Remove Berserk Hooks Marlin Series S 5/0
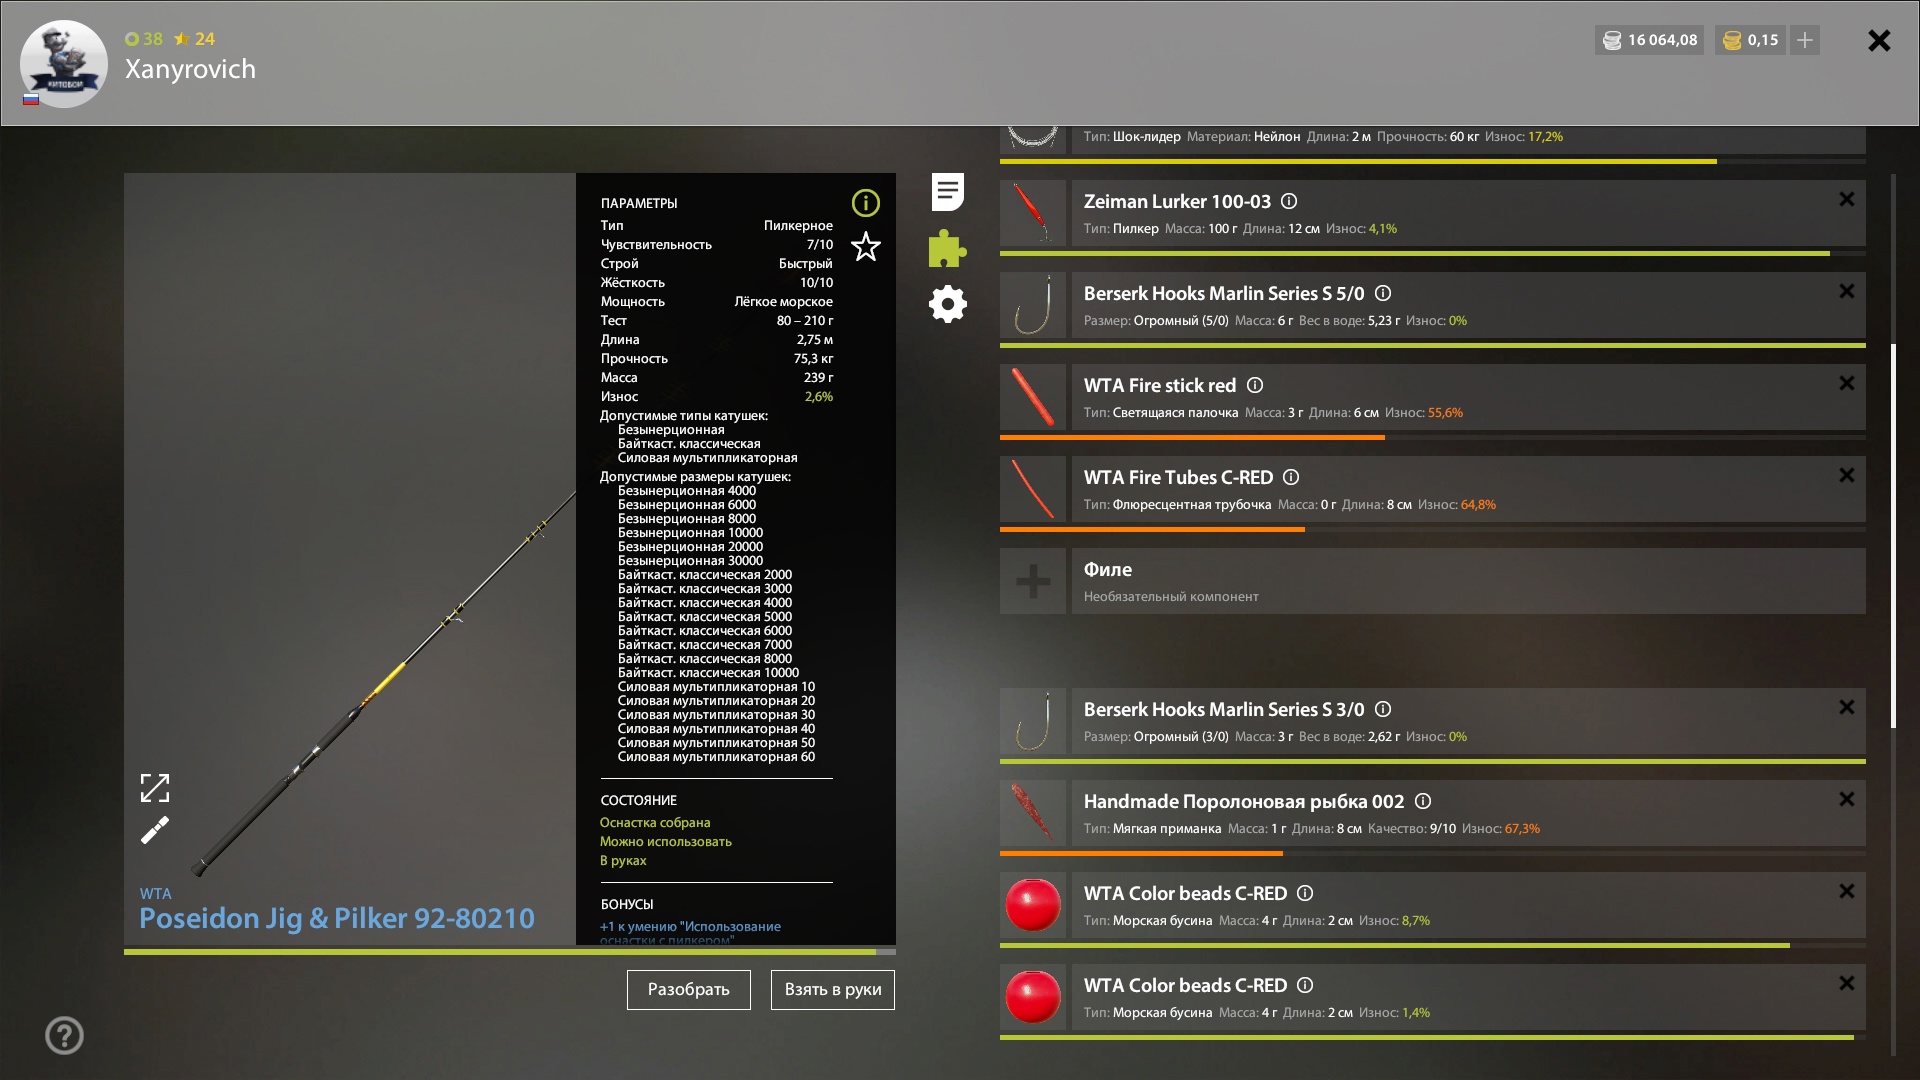 click(1846, 292)
